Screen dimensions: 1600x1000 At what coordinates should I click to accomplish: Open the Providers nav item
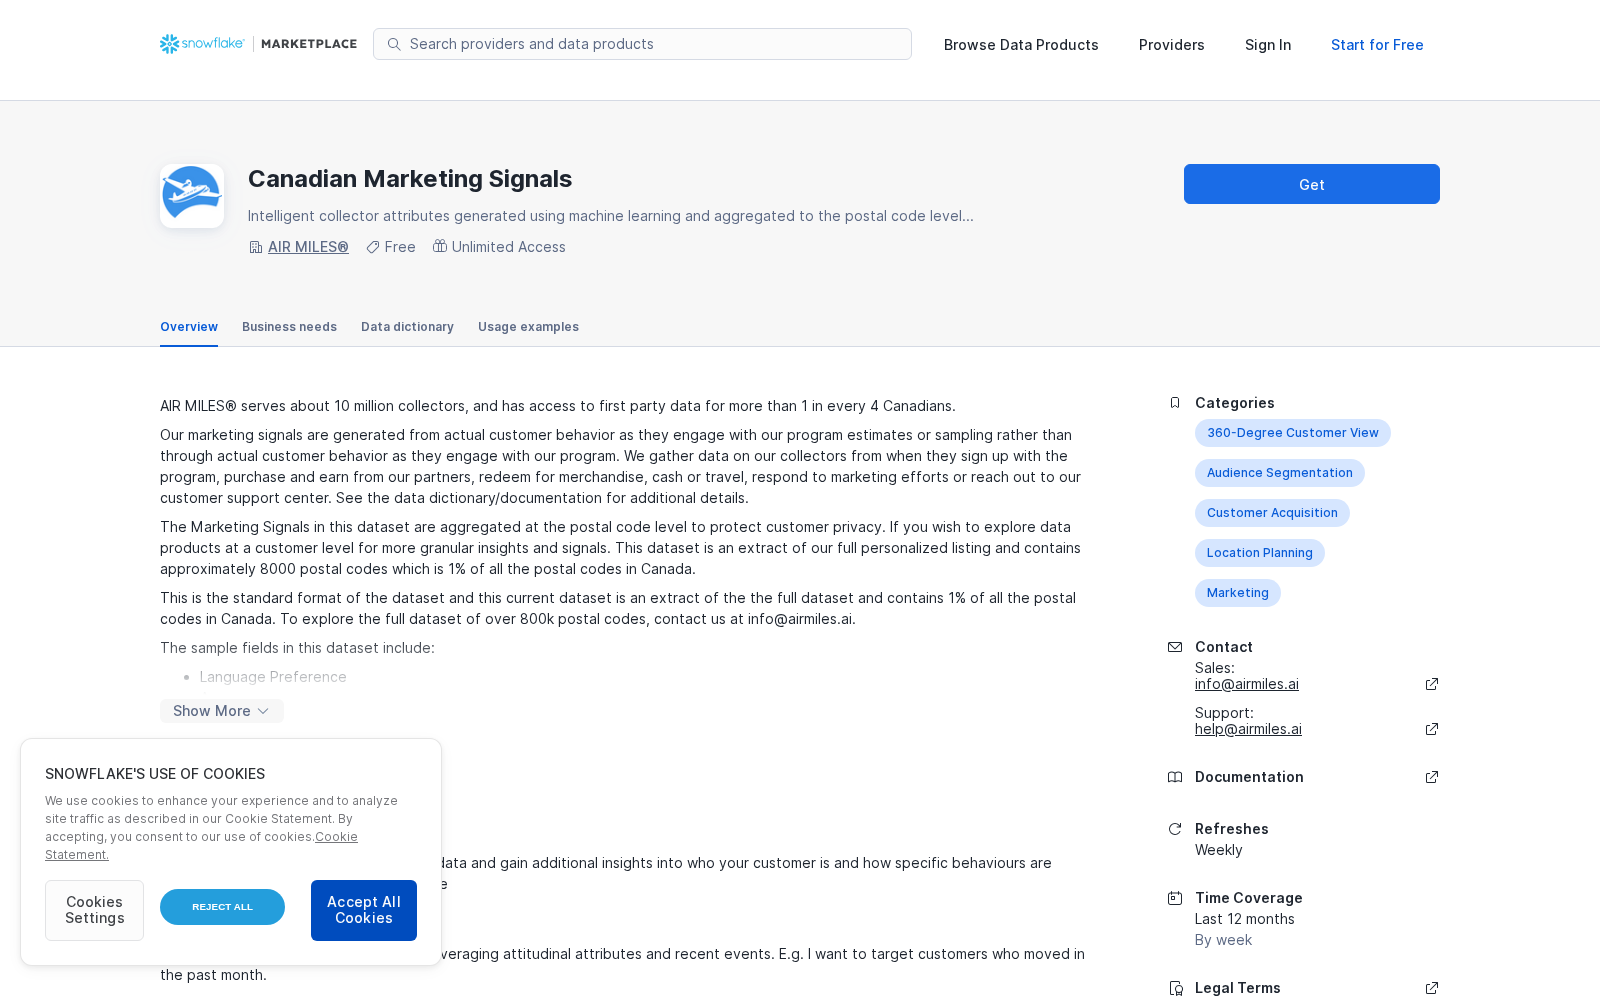click(1171, 45)
